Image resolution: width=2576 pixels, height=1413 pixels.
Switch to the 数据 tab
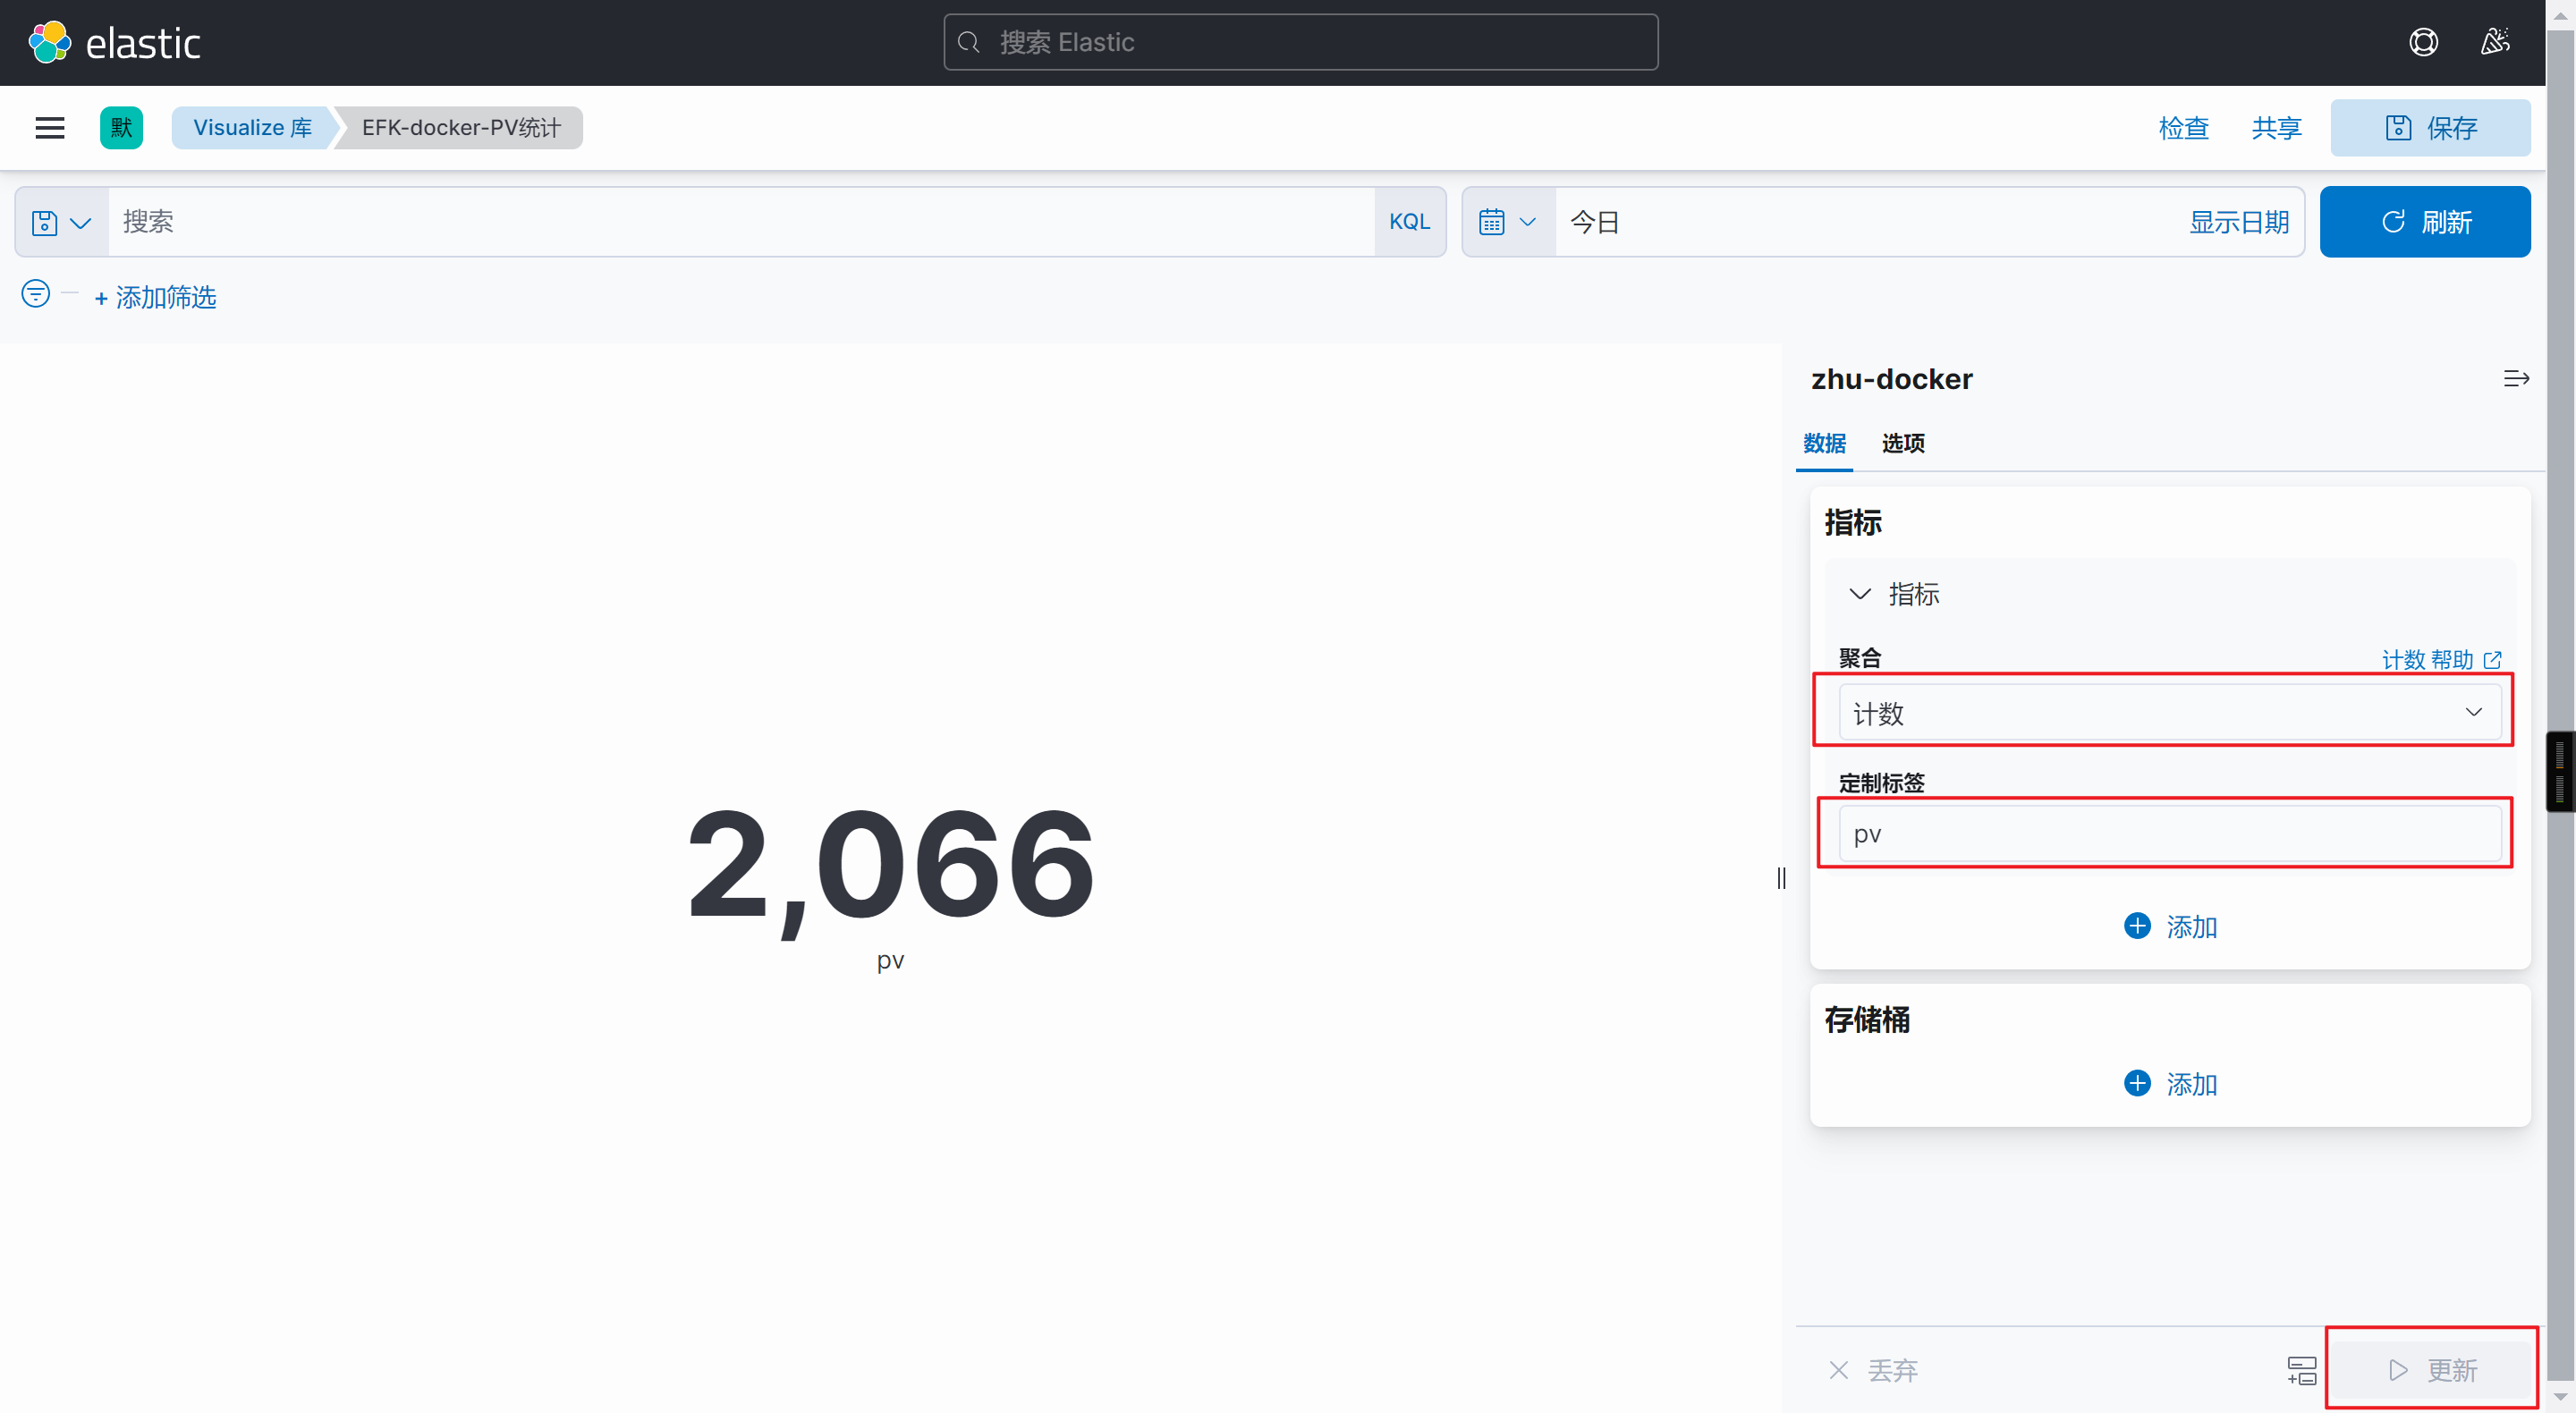(x=1824, y=443)
